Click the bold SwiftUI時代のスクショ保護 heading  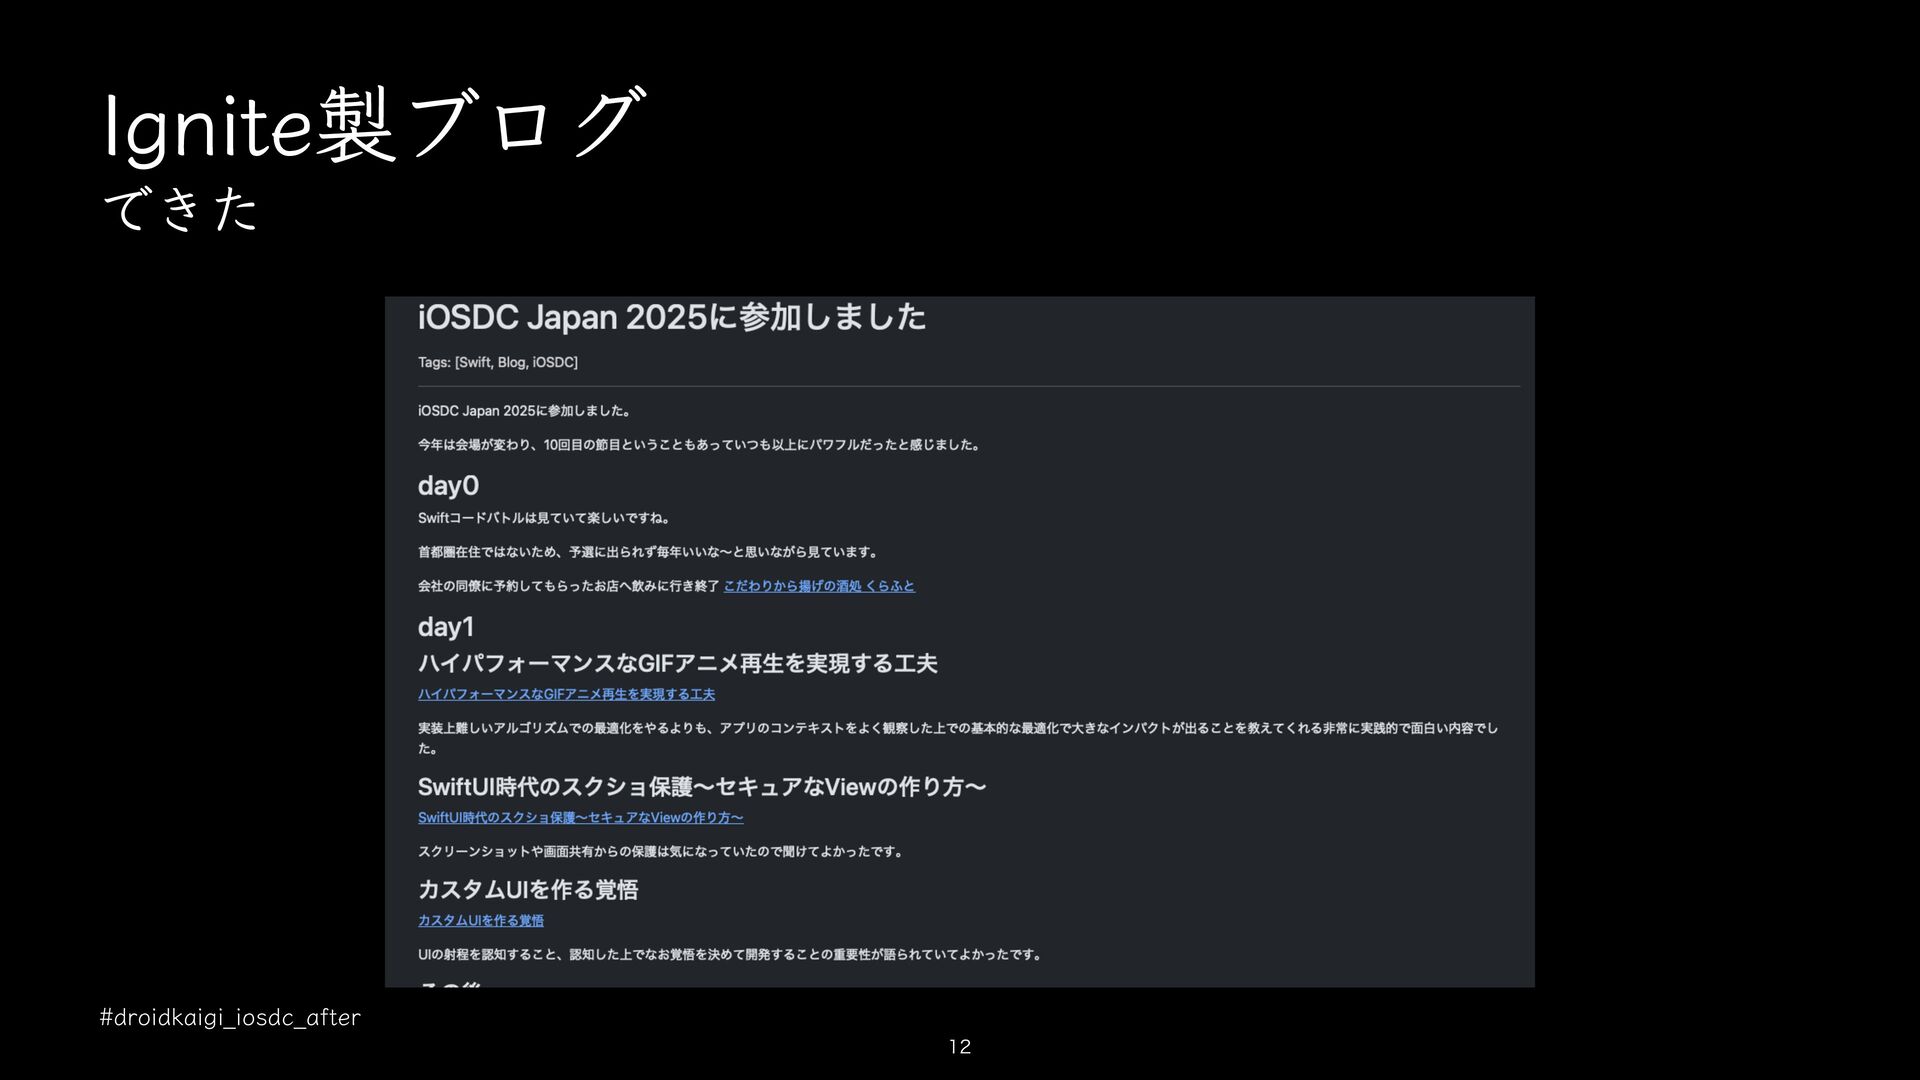tap(701, 787)
